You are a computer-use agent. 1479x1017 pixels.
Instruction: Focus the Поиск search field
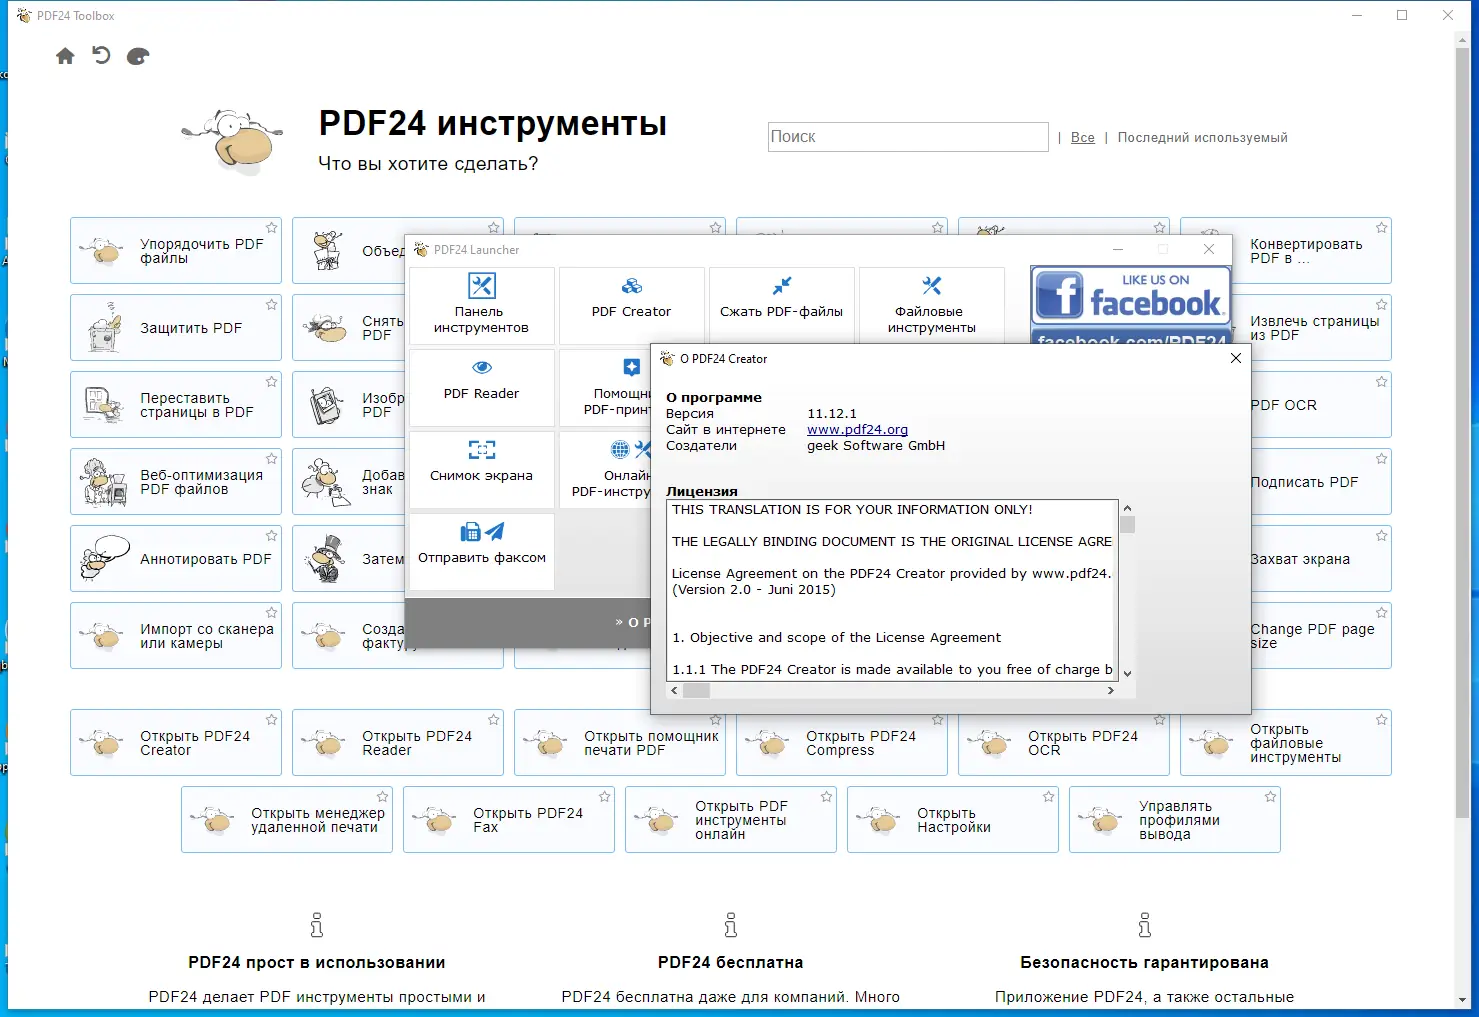click(x=908, y=137)
